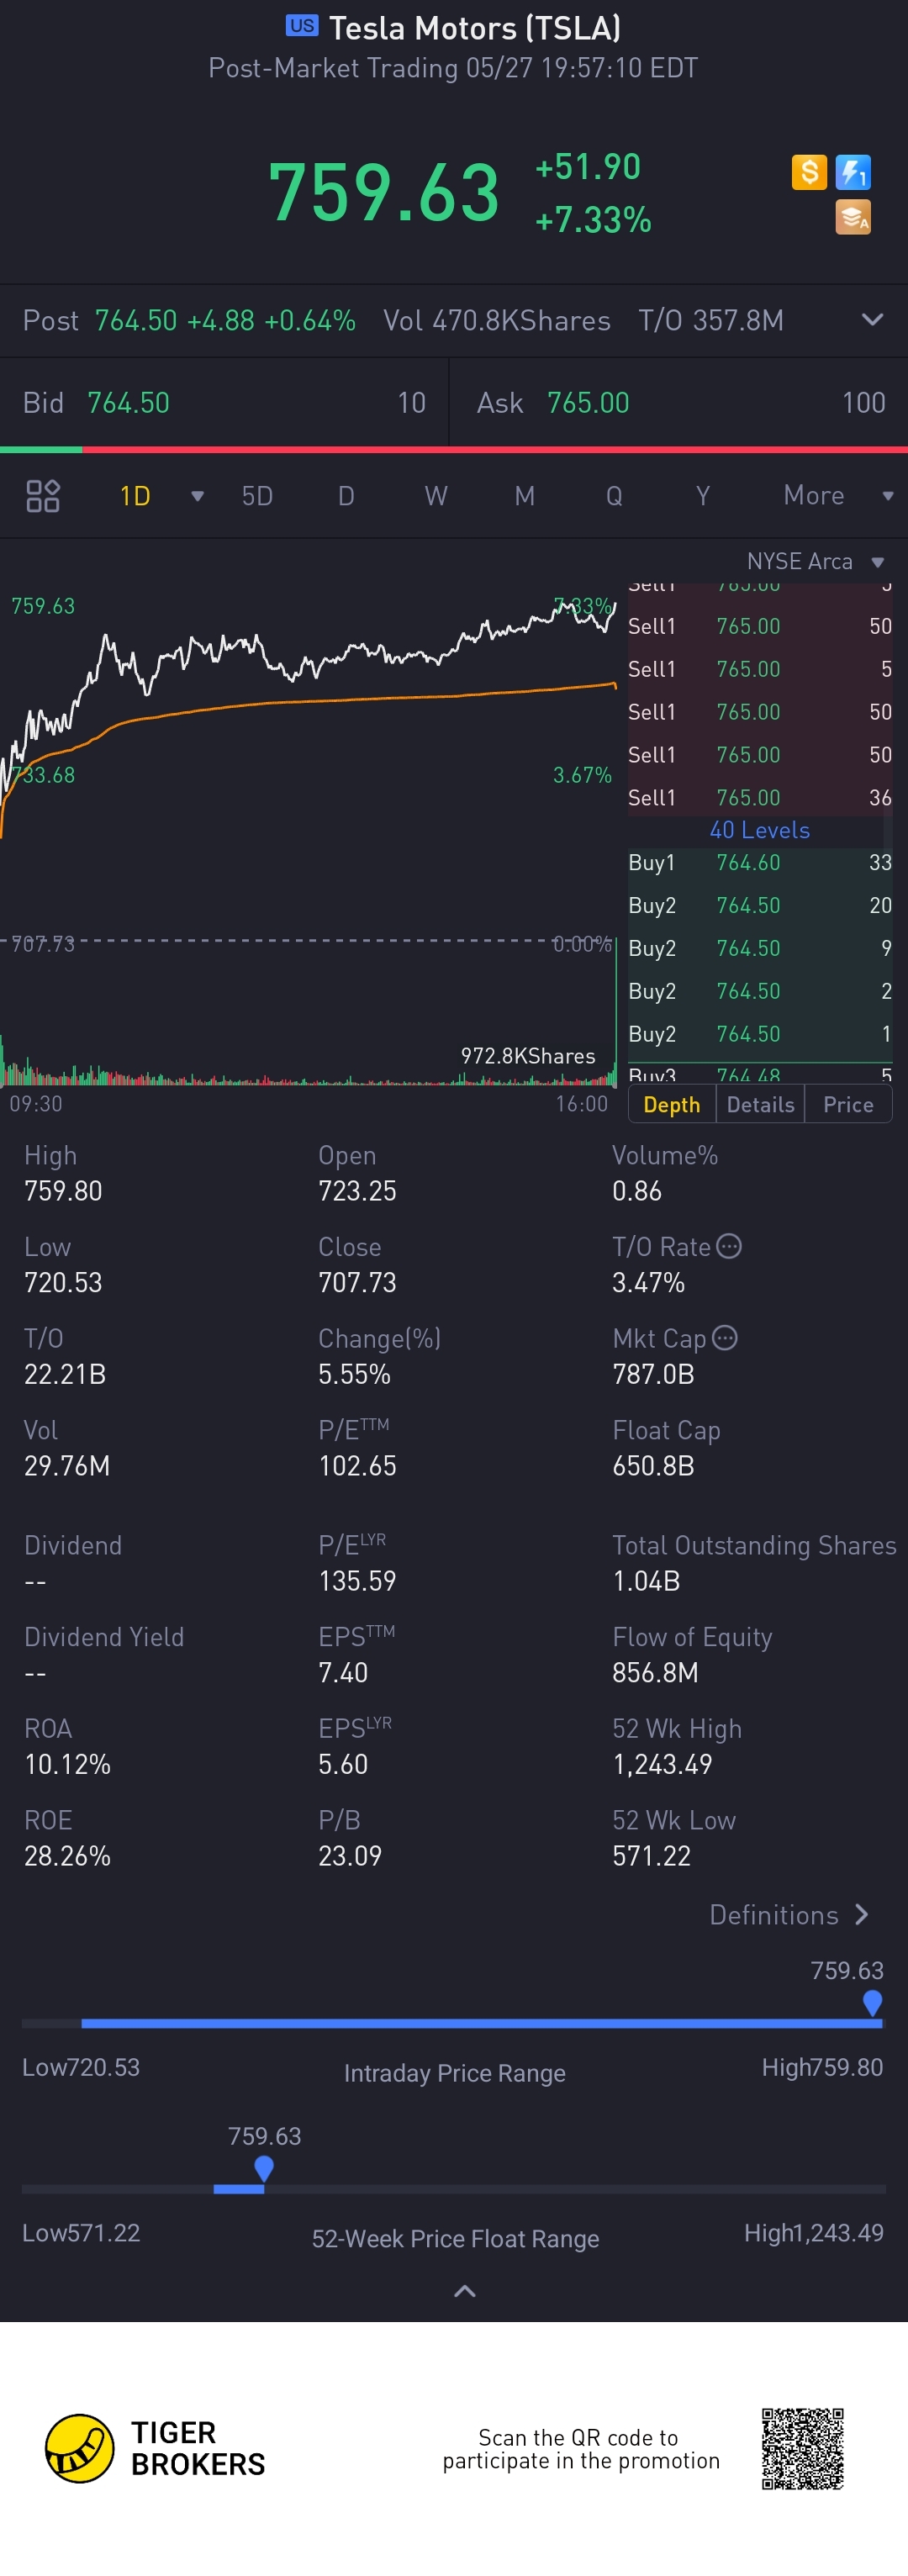
Task: Open the 40 Levels link
Action: (x=759, y=830)
